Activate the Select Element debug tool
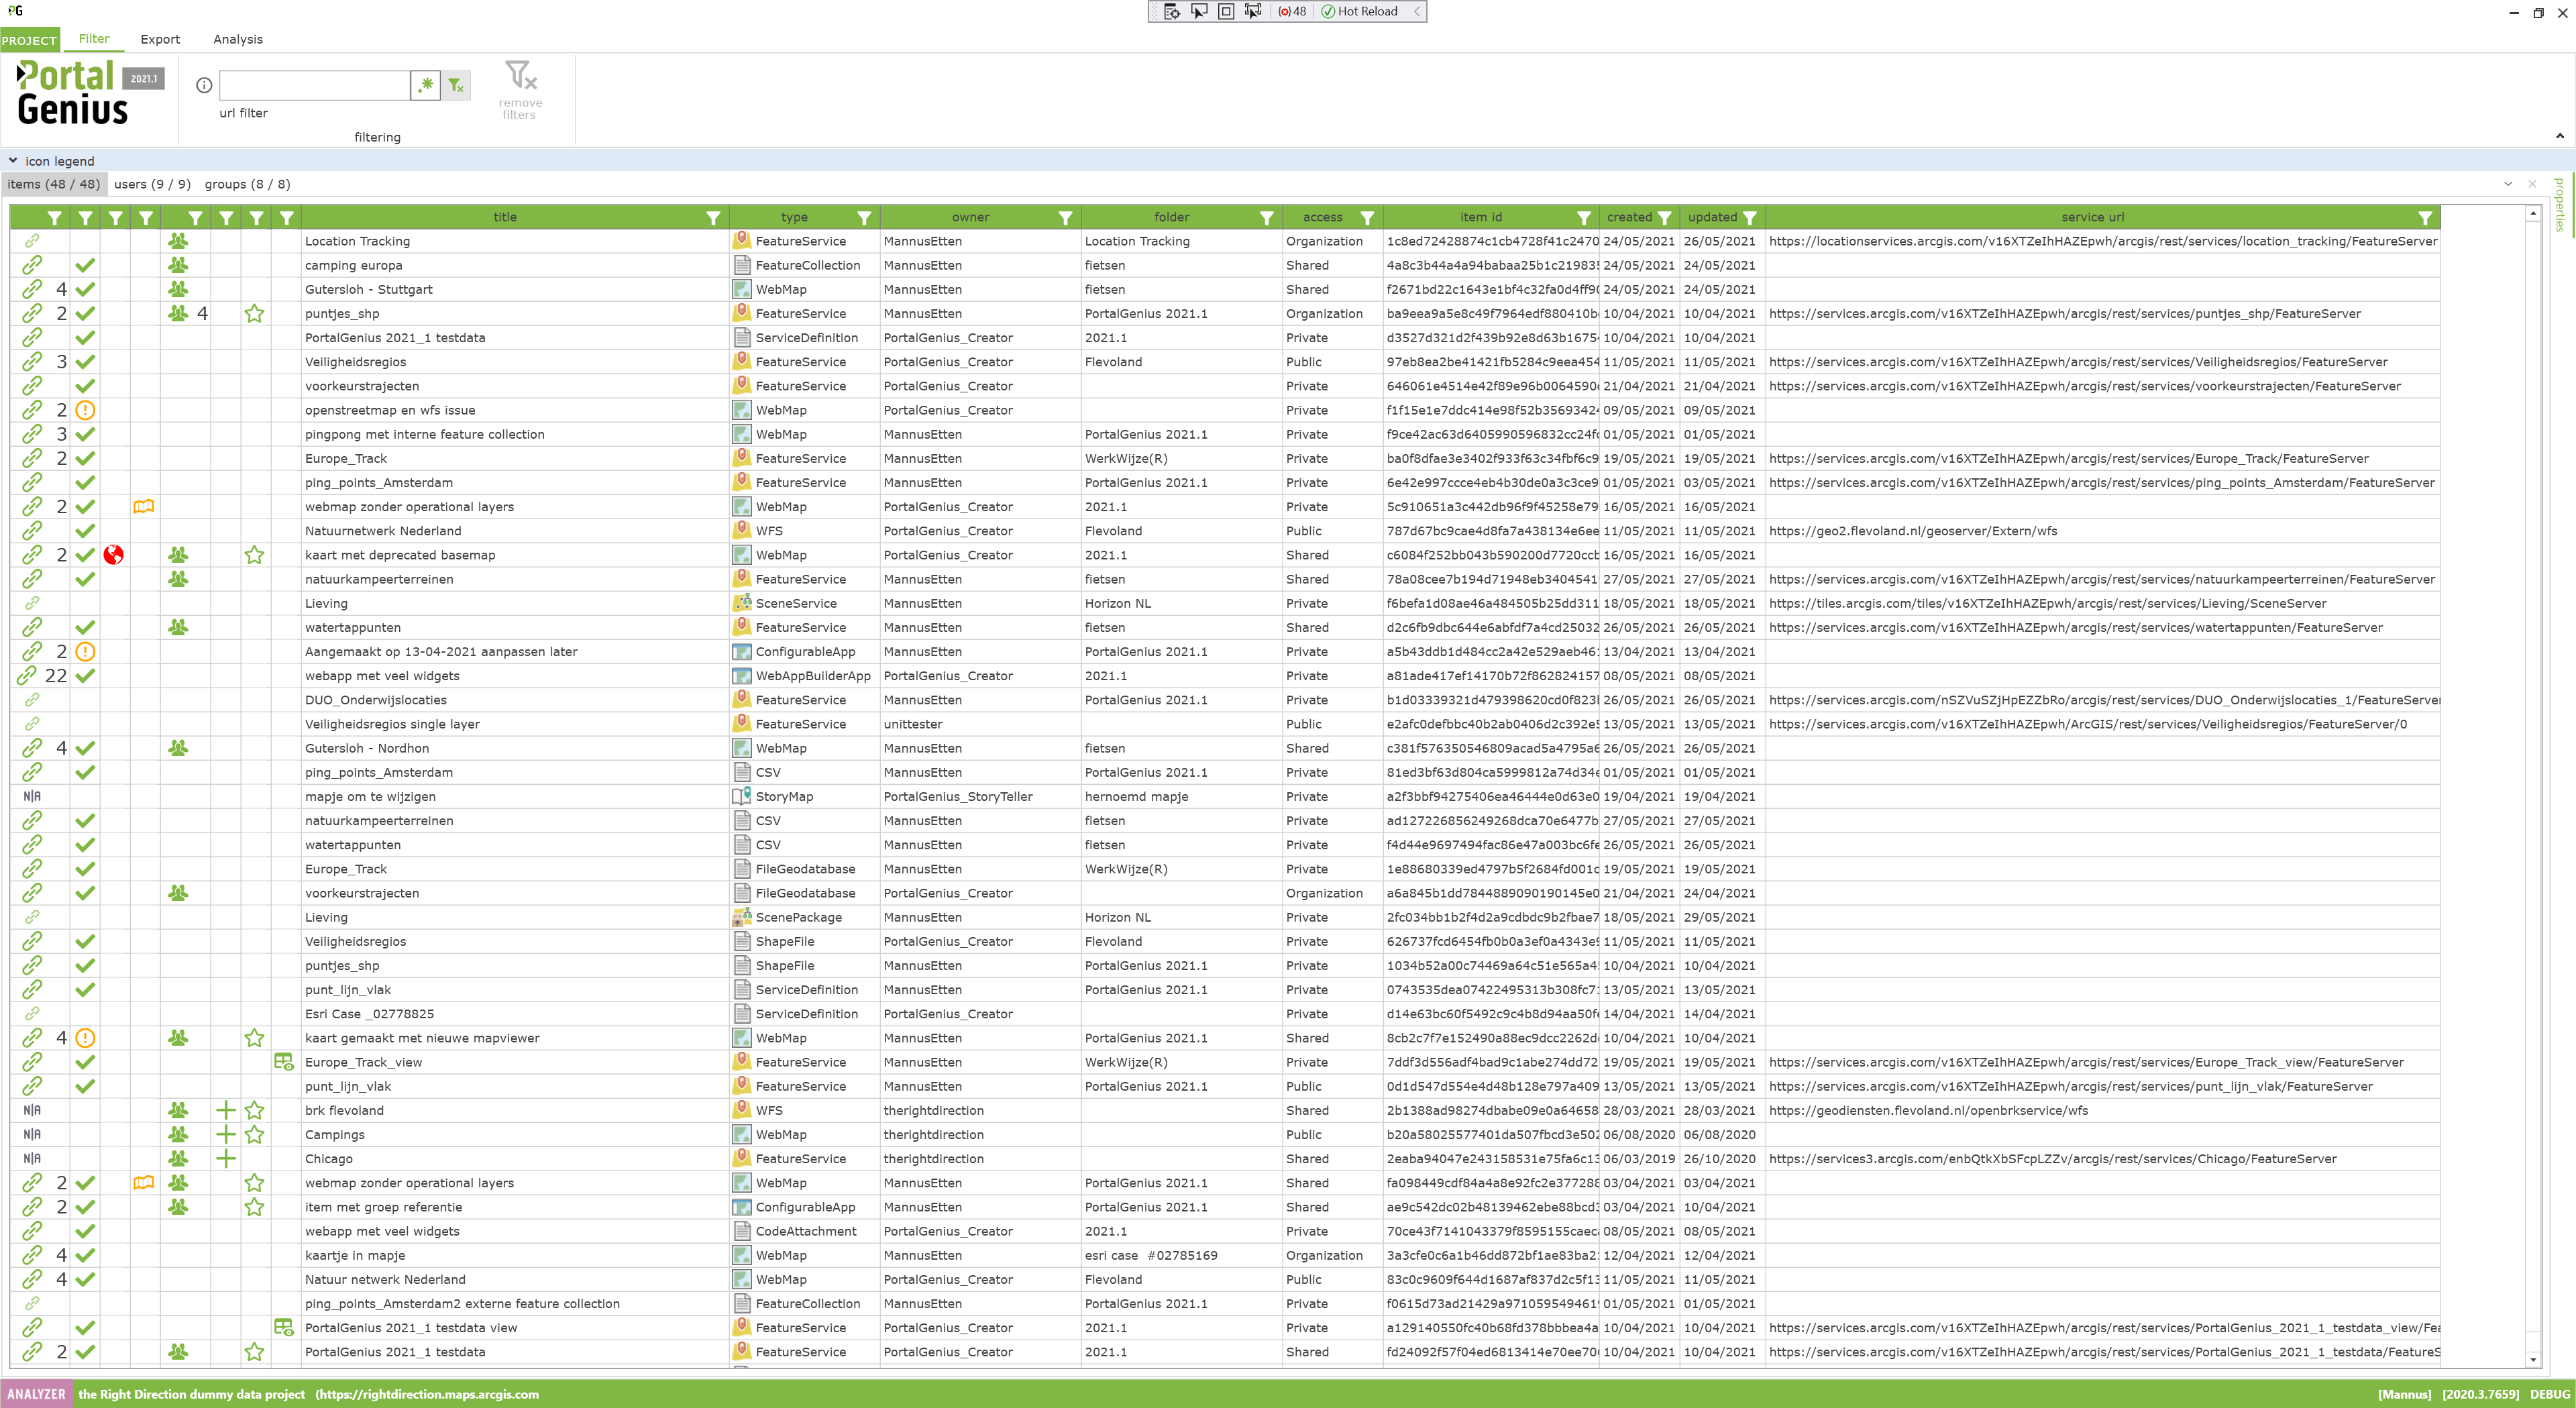 pyautogui.click(x=1199, y=12)
